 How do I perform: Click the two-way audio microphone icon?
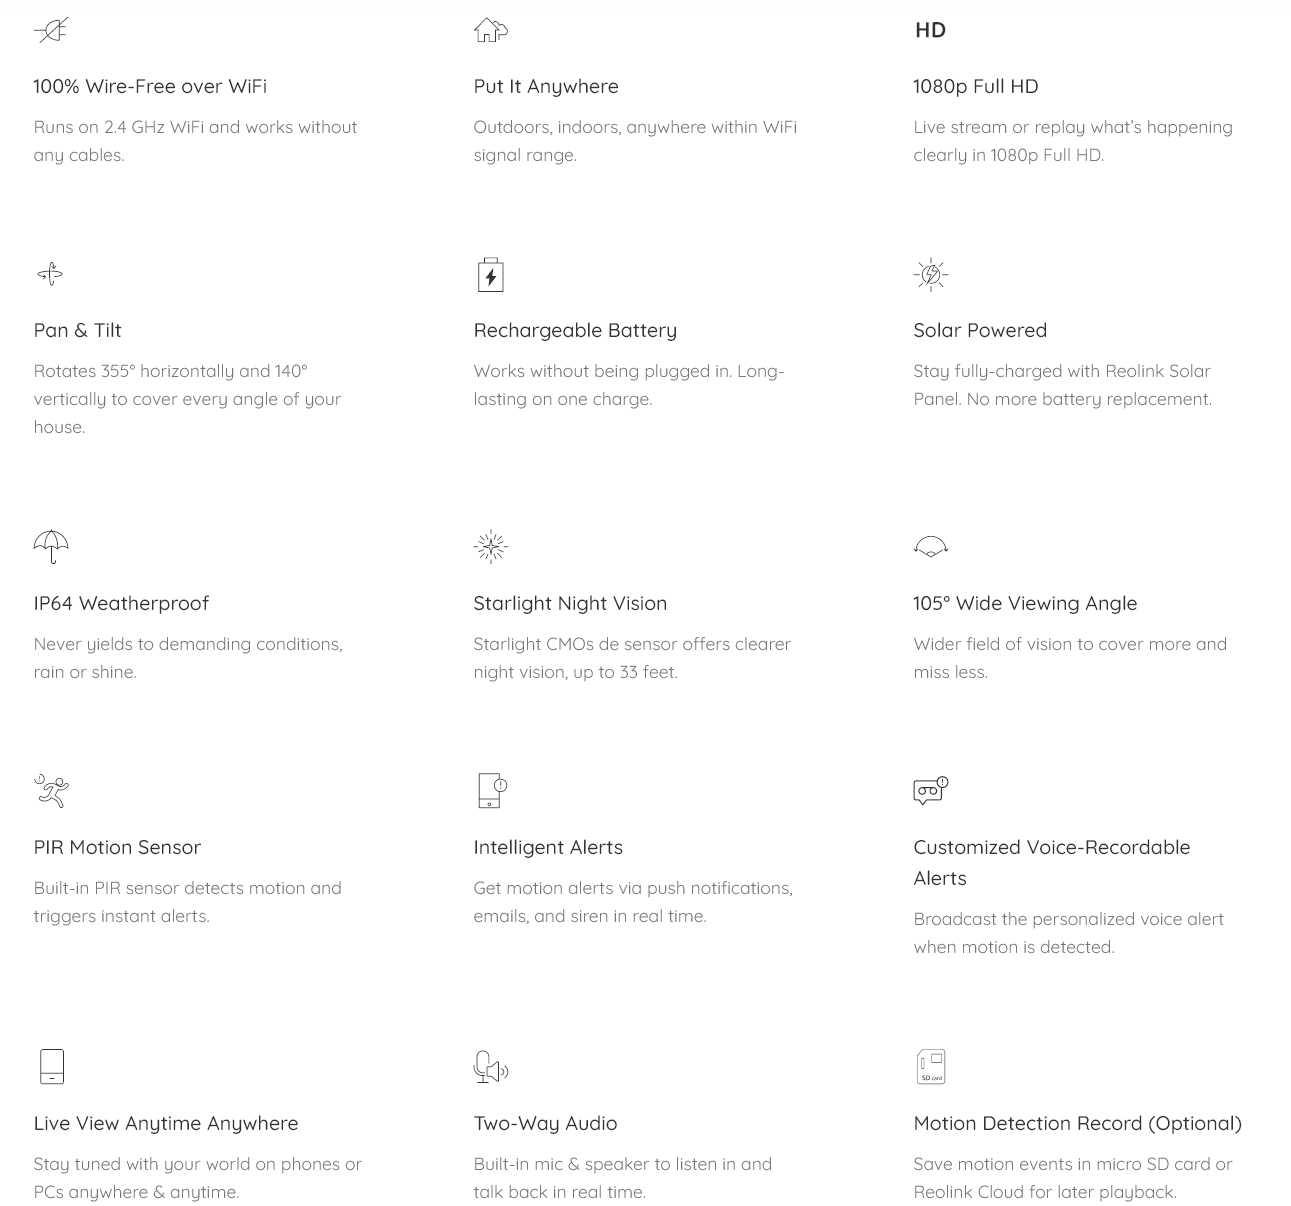click(490, 1067)
